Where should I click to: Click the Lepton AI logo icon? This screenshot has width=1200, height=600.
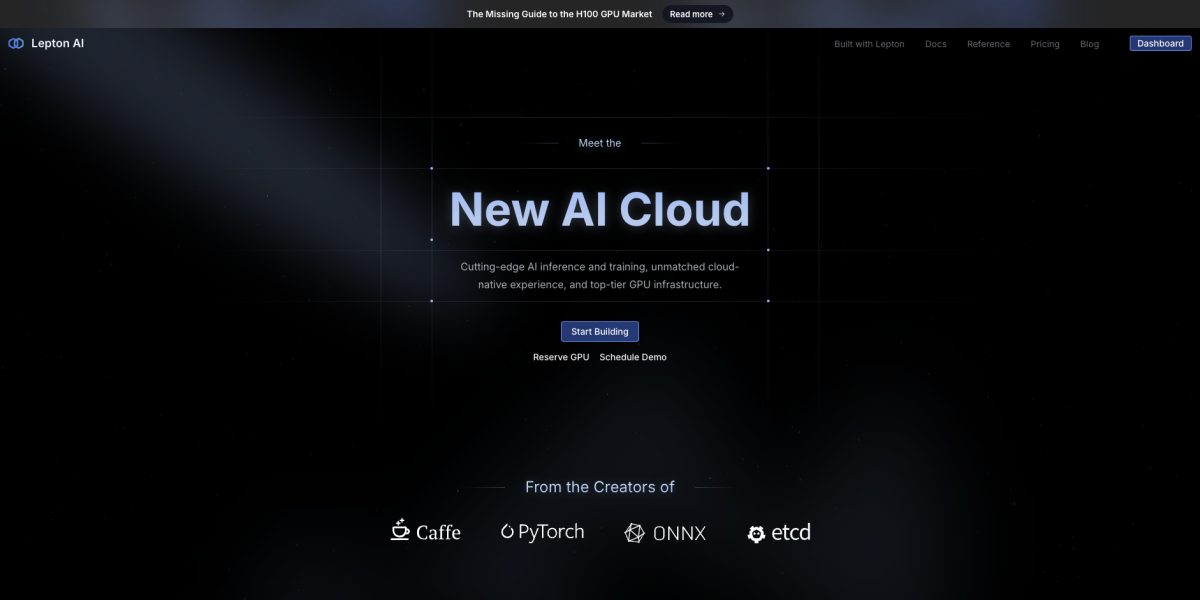point(15,43)
